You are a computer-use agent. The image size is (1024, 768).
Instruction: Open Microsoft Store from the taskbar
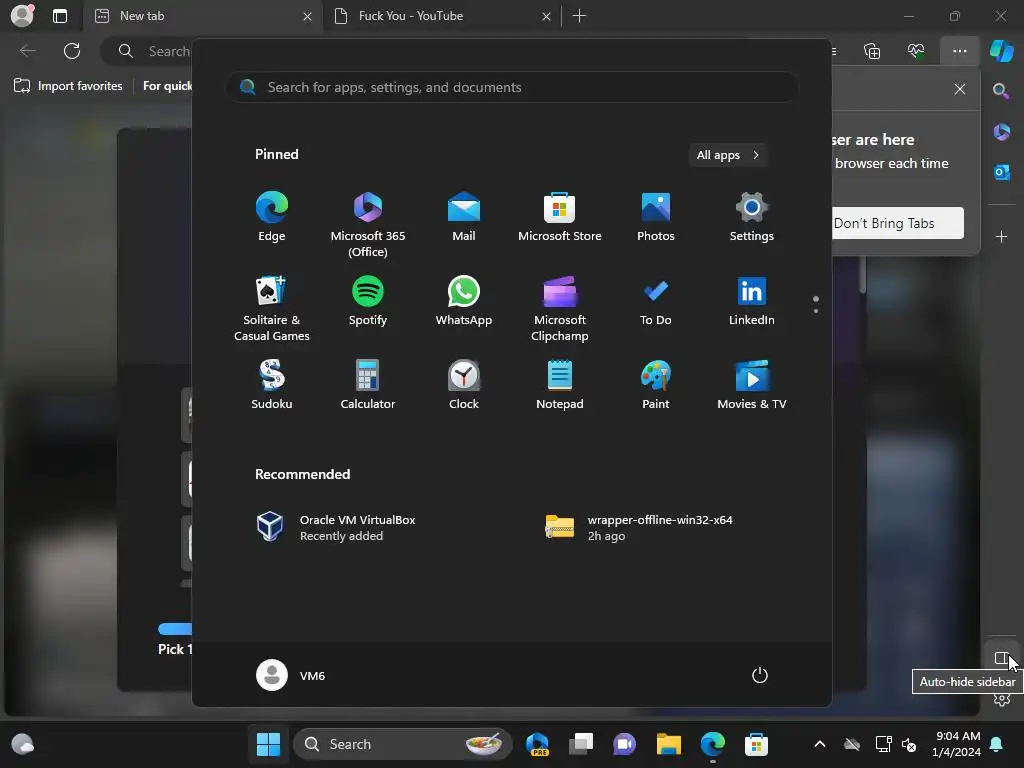click(756, 744)
